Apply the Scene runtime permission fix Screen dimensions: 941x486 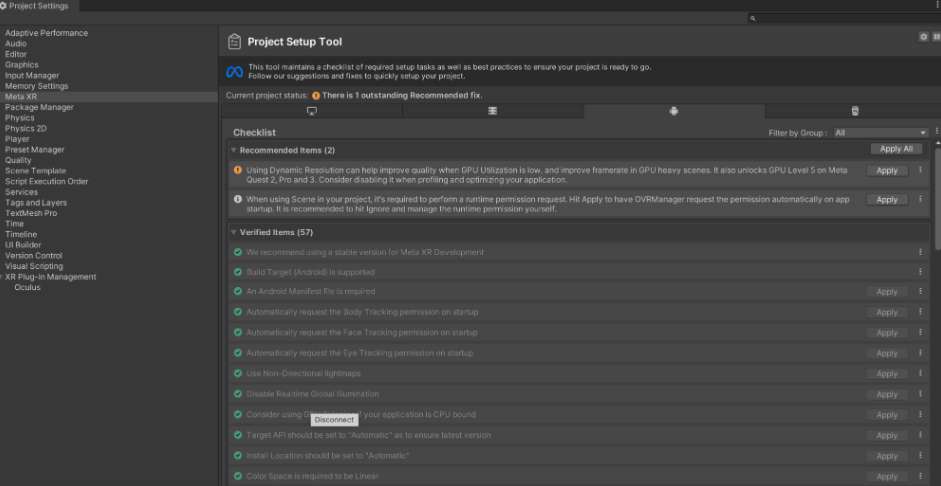(886, 200)
